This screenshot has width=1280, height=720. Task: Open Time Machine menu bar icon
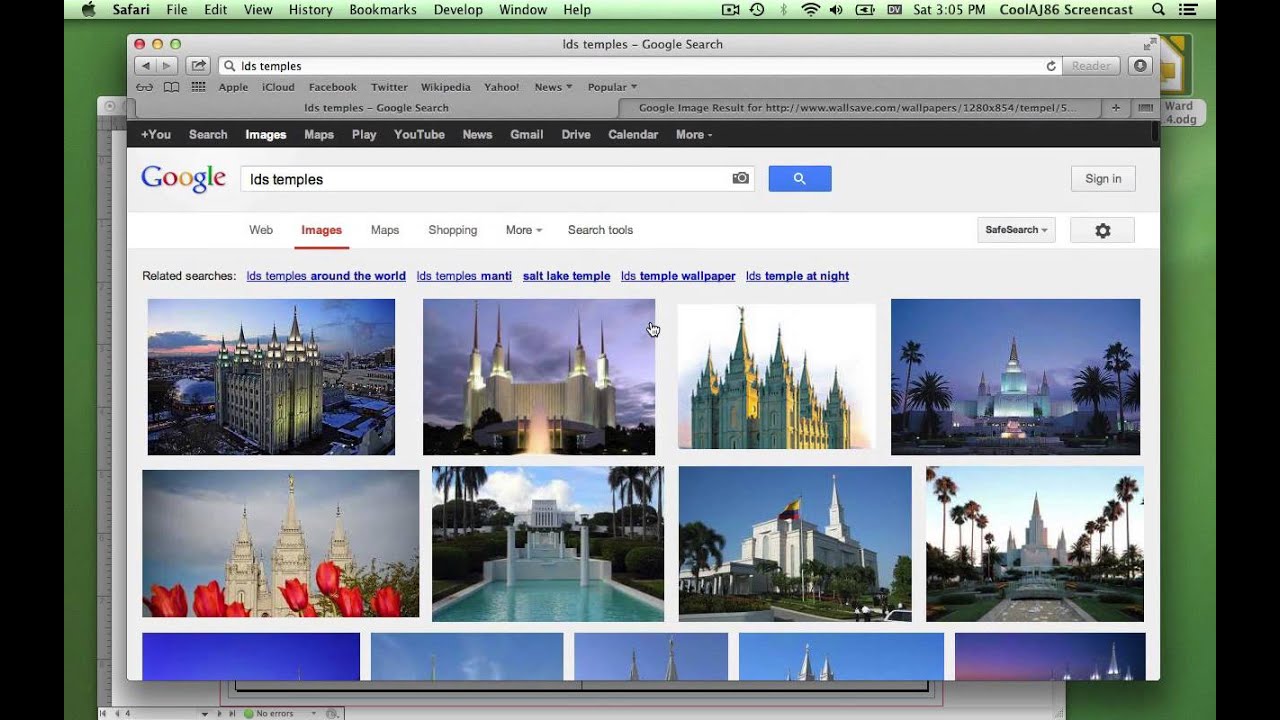coord(757,9)
